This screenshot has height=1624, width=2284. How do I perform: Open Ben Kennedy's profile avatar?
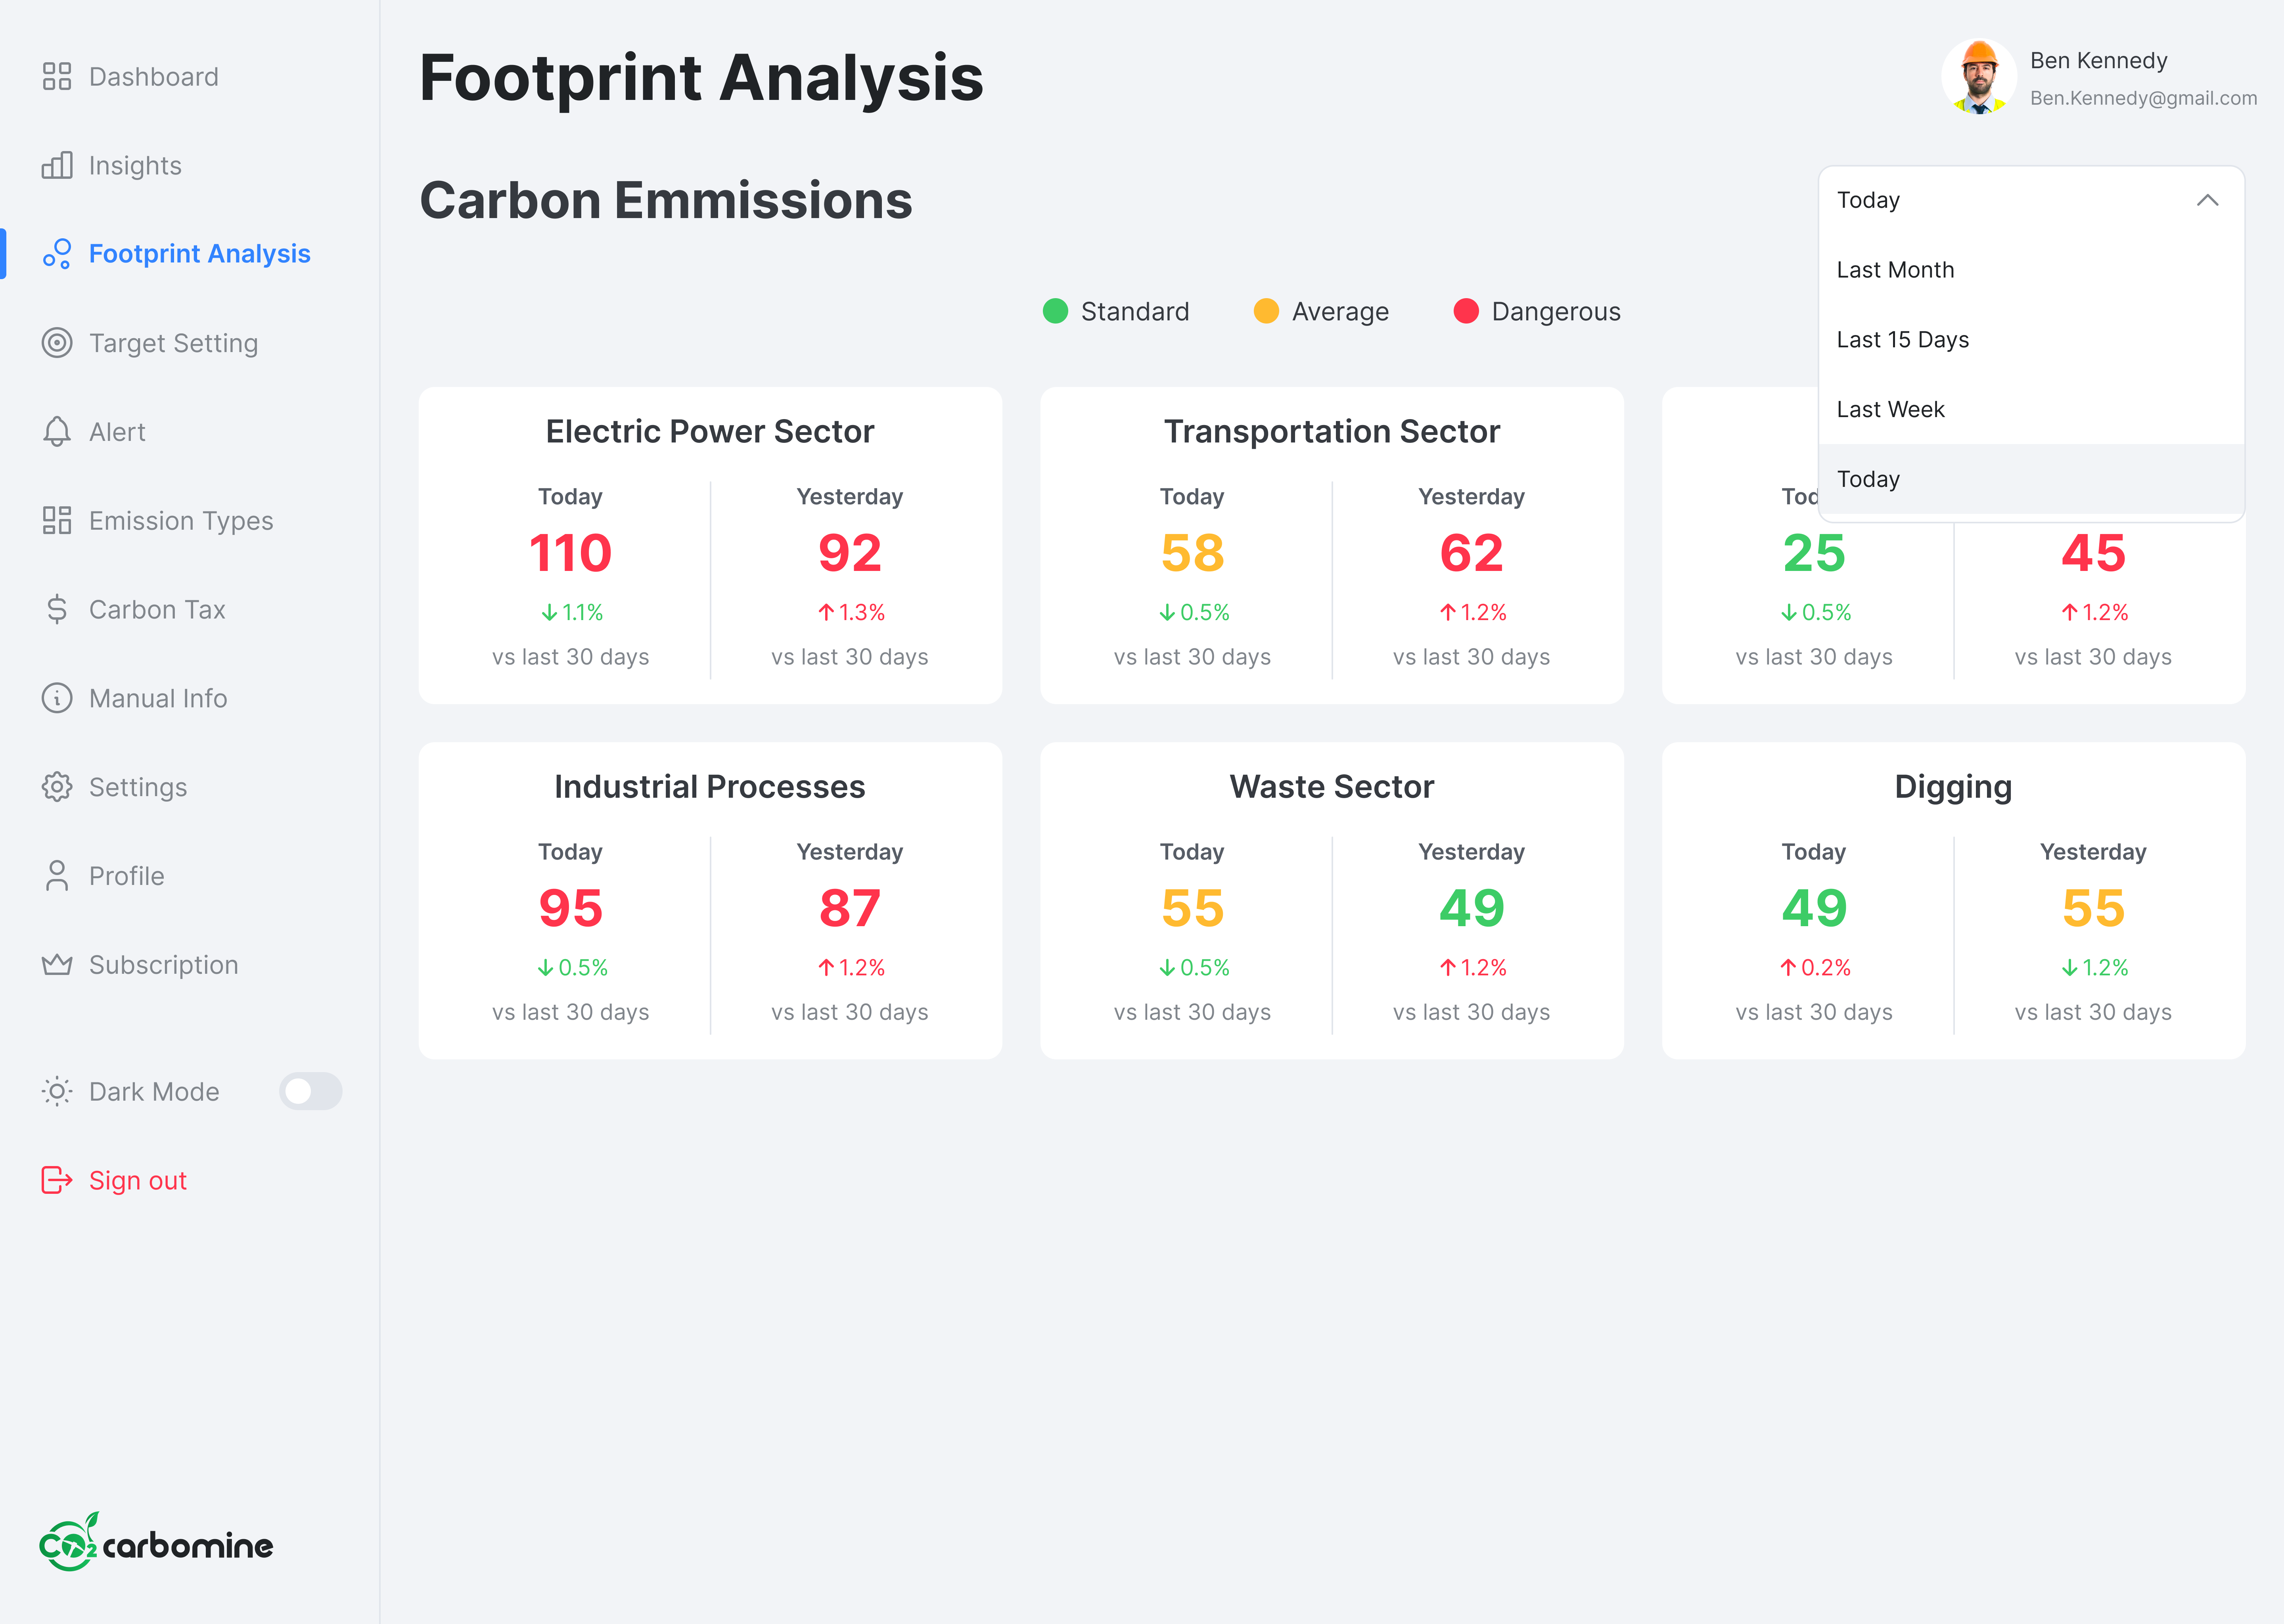pyautogui.click(x=1979, y=77)
